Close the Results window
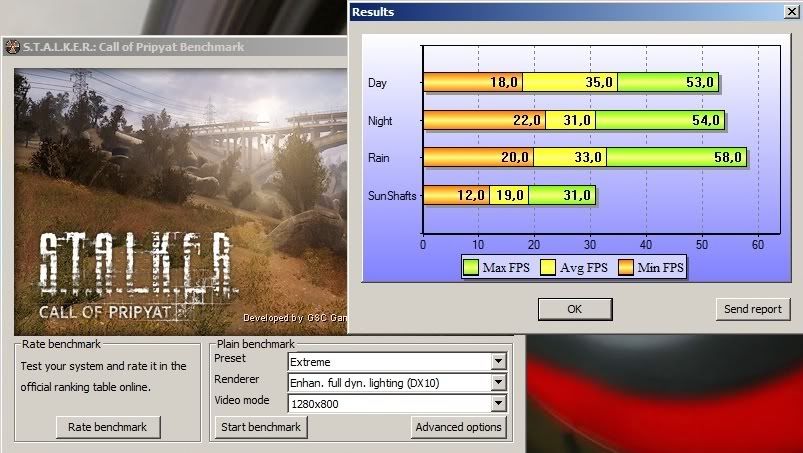Screen dimensions: 803x453 point(791,11)
